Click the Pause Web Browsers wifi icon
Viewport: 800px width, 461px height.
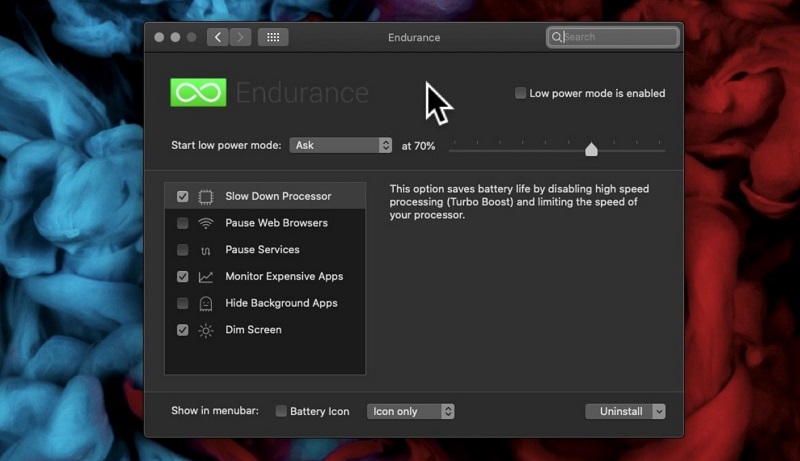click(x=206, y=223)
